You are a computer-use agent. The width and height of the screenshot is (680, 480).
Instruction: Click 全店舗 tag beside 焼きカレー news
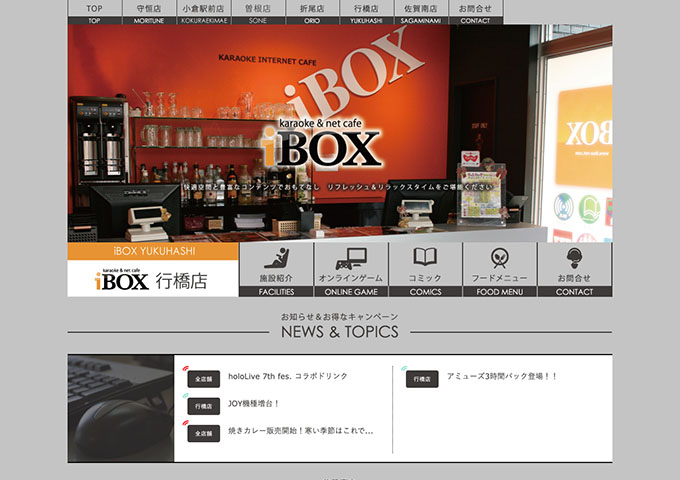(203, 433)
